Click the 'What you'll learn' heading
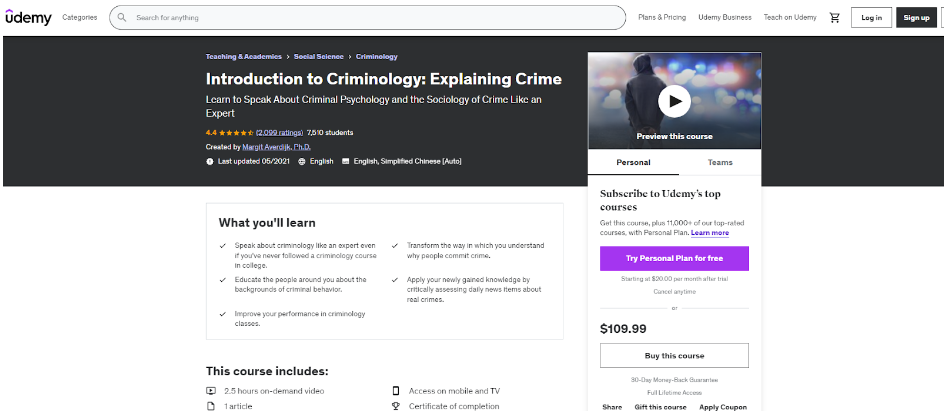 tap(267, 223)
